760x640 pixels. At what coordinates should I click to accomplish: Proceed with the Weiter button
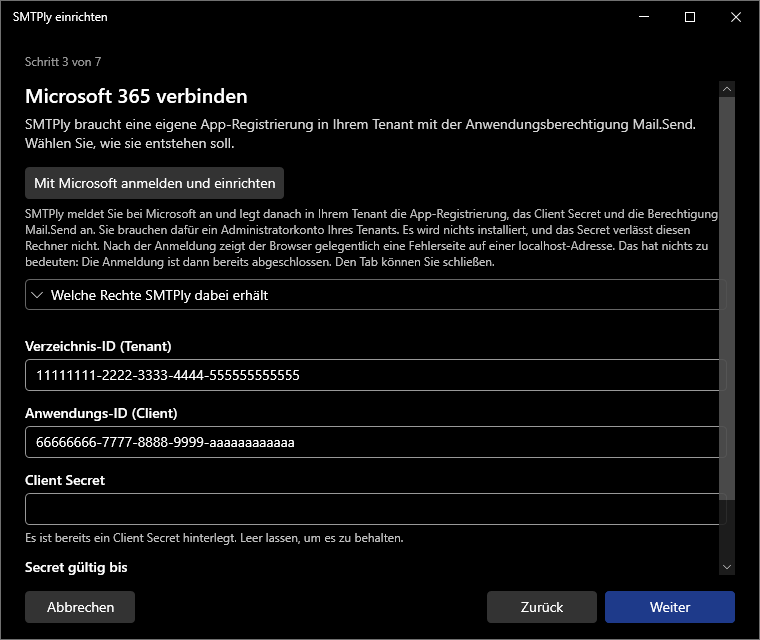[x=669, y=607]
